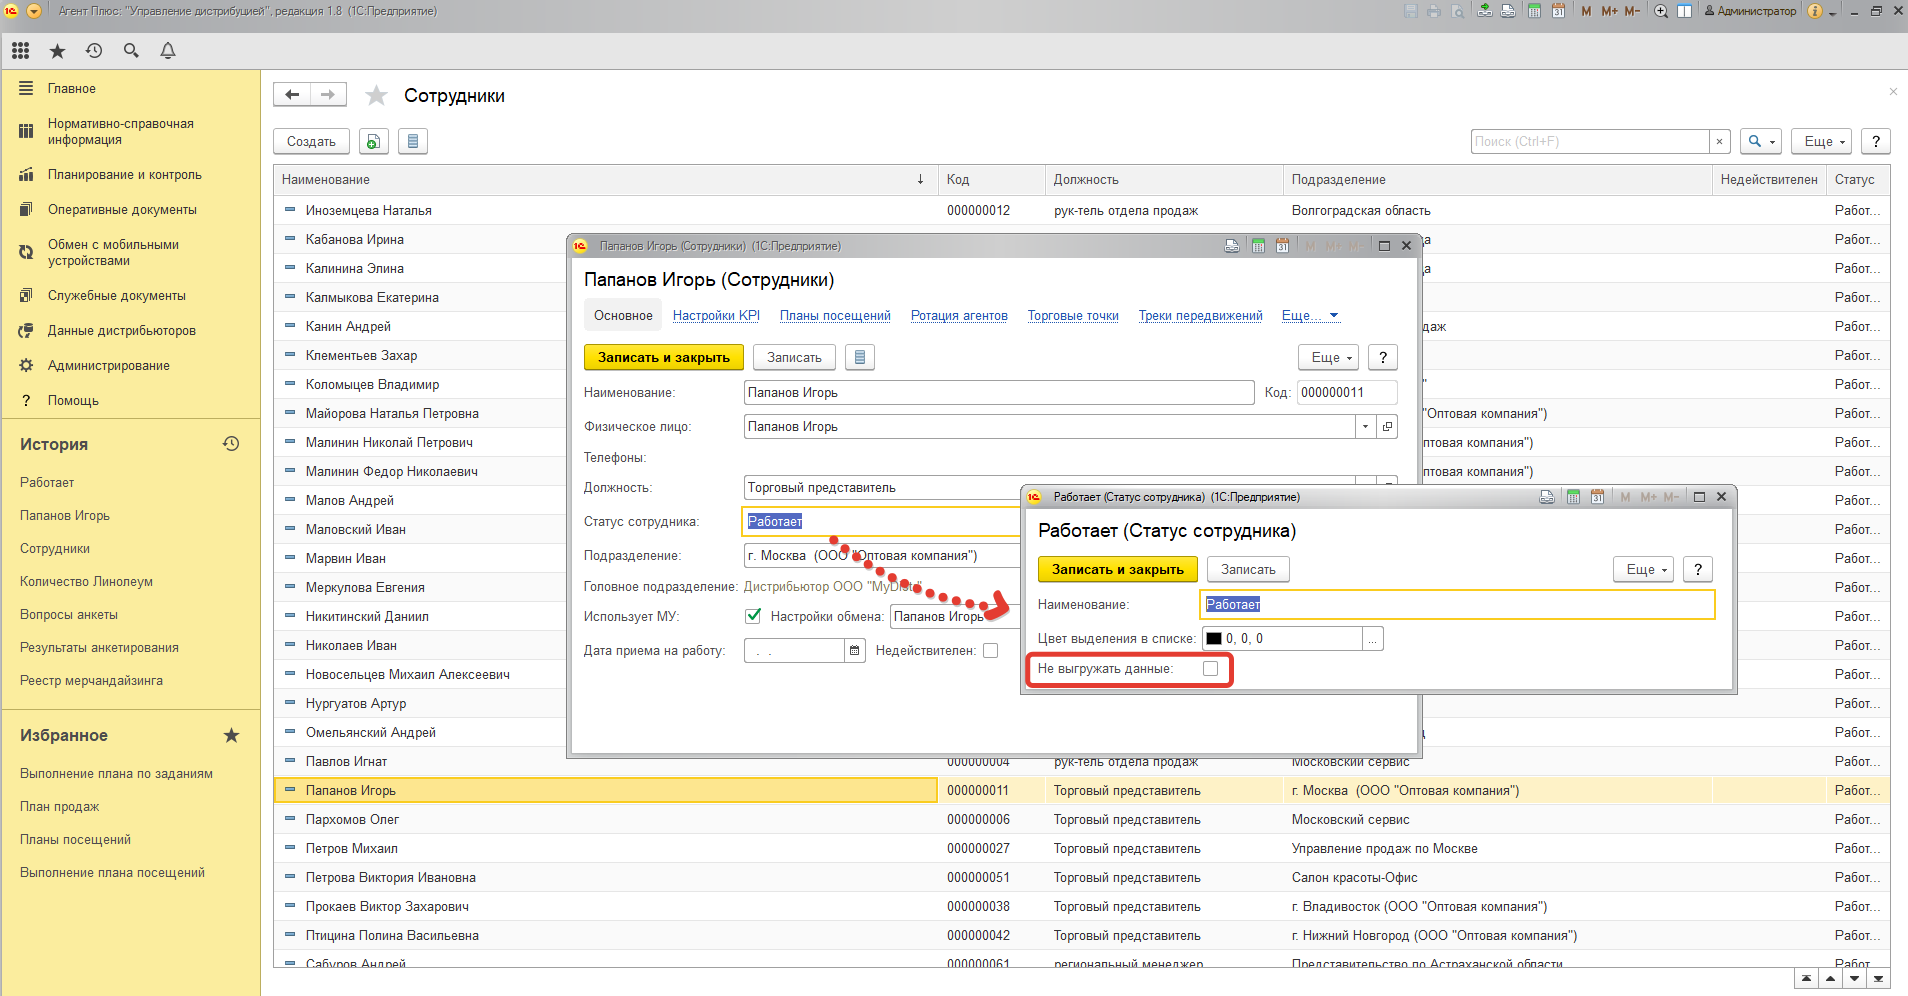Click the back arrow in Сотрудники list
This screenshot has width=1908, height=996.
pyautogui.click(x=292, y=94)
